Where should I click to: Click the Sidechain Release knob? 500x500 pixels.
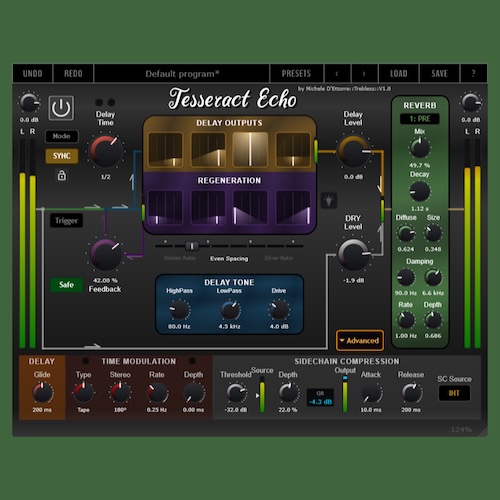[x=411, y=393]
